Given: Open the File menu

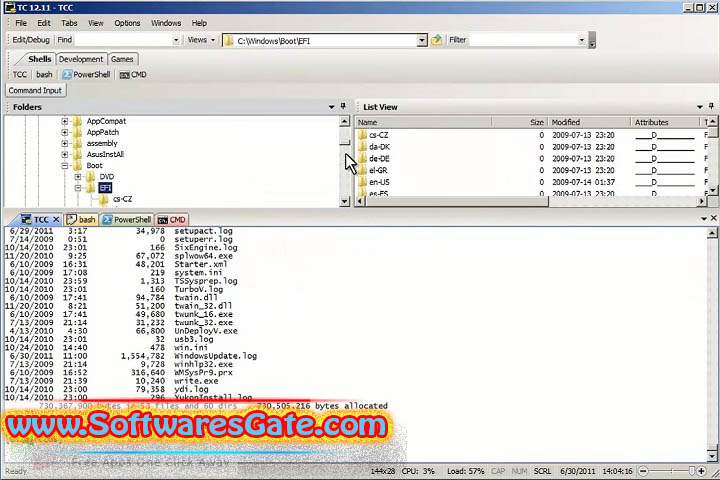Looking at the screenshot, I should coord(21,23).
